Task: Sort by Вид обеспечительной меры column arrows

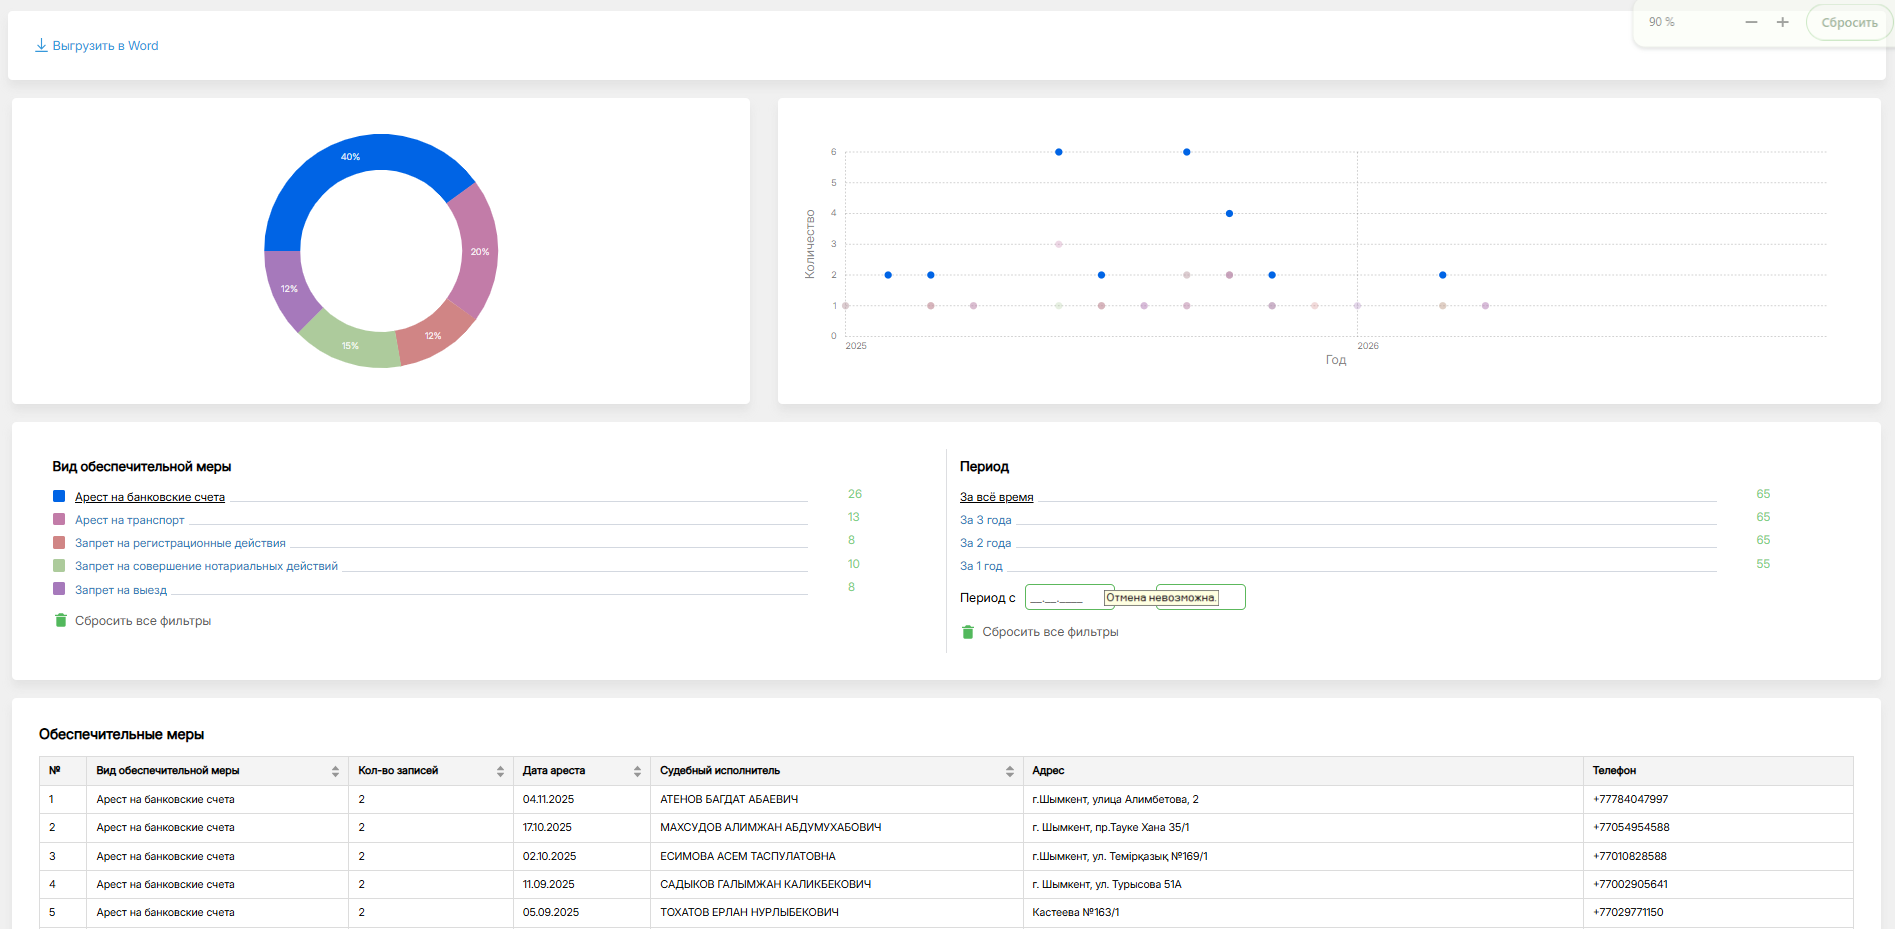Action: (335, 771)
